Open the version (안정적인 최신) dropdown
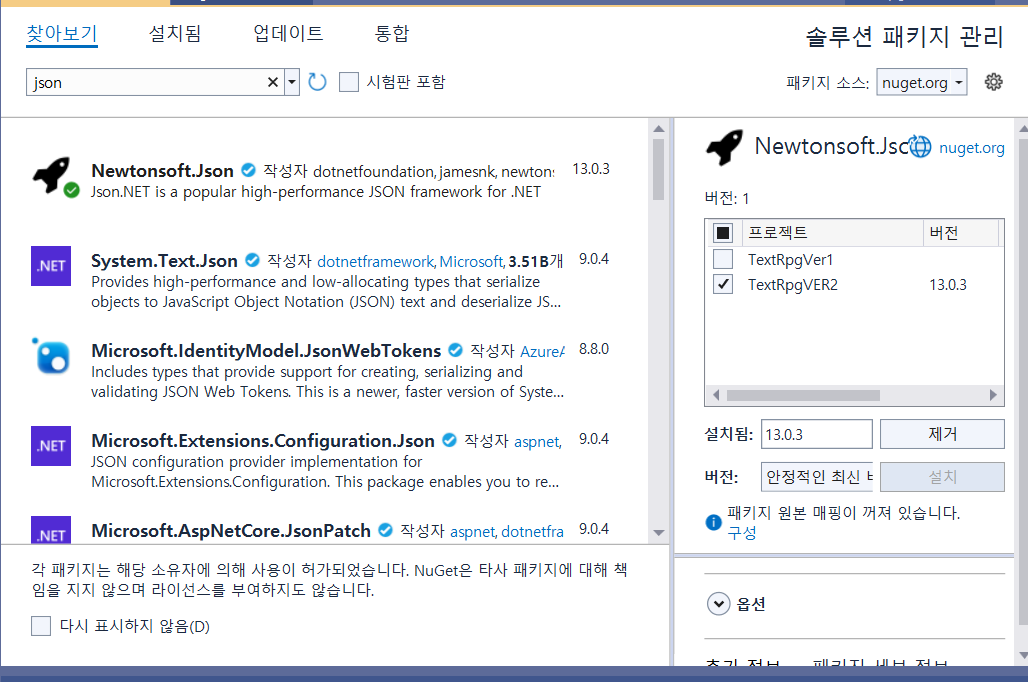The image size is (1028, 682). [x=817, y=477]
